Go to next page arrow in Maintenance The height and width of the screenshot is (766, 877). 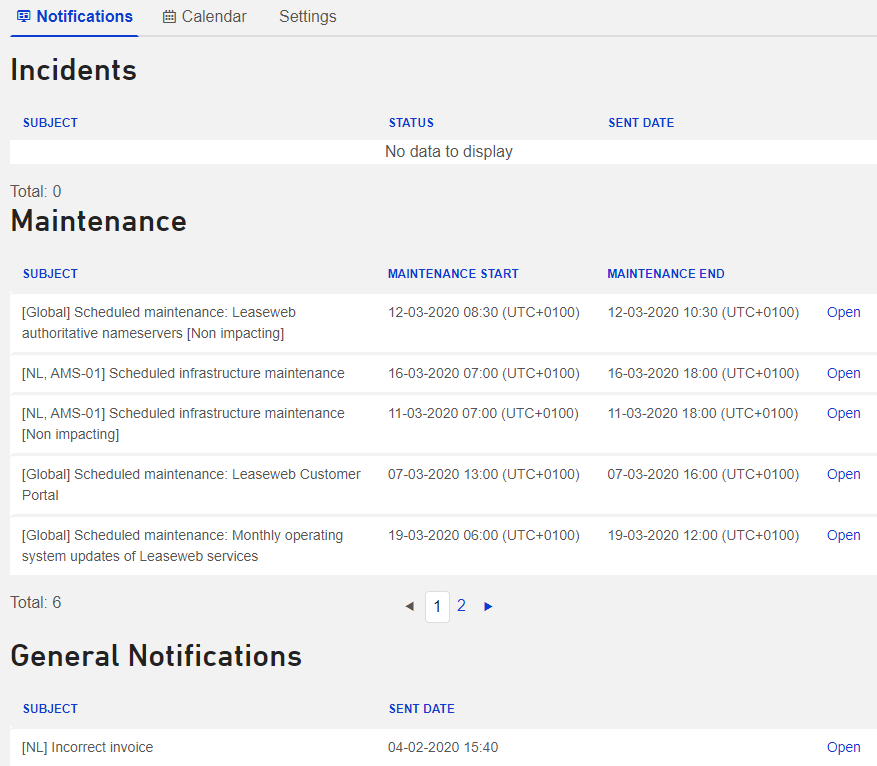point(488,606)
